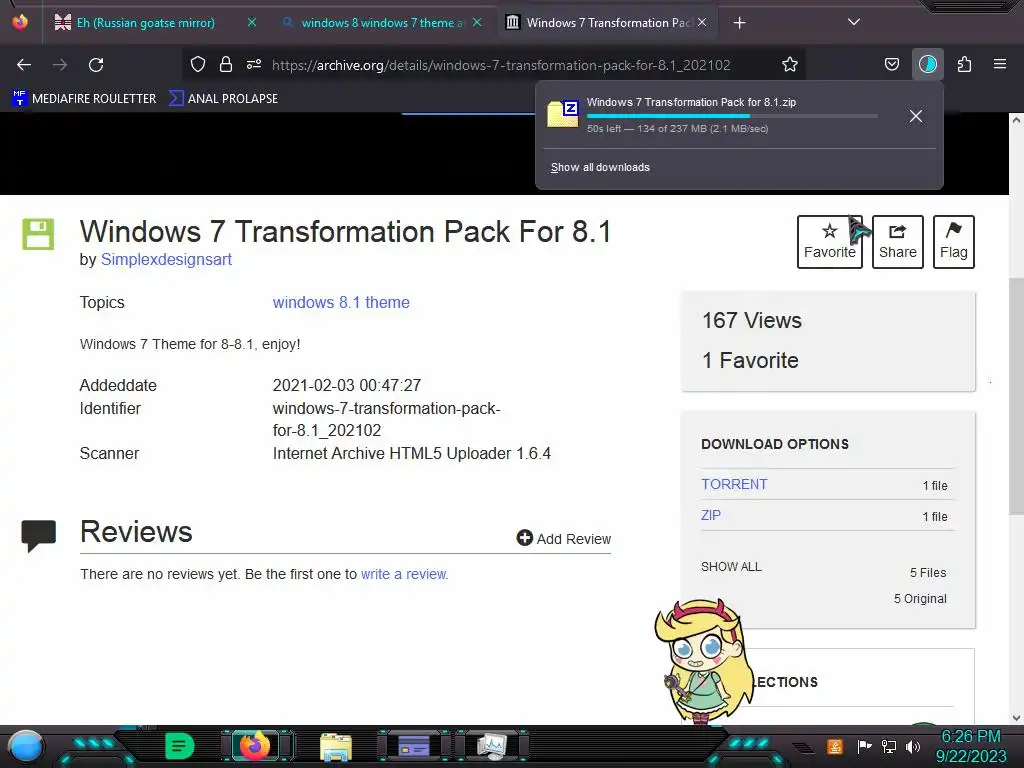Open uploader Simplexdesignsart profile link
The width and height of the screenshot is (1024, 768).
[x=166, y=259]
